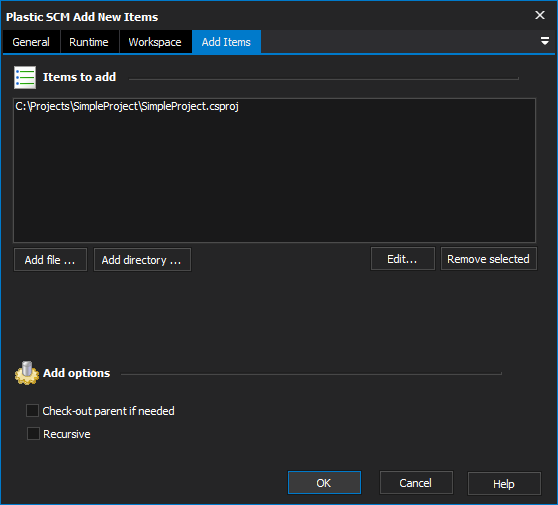The height and width of the screenshot is (505, 558).
Task: Confirm with the OK button
Action: (x=324, y=483)
